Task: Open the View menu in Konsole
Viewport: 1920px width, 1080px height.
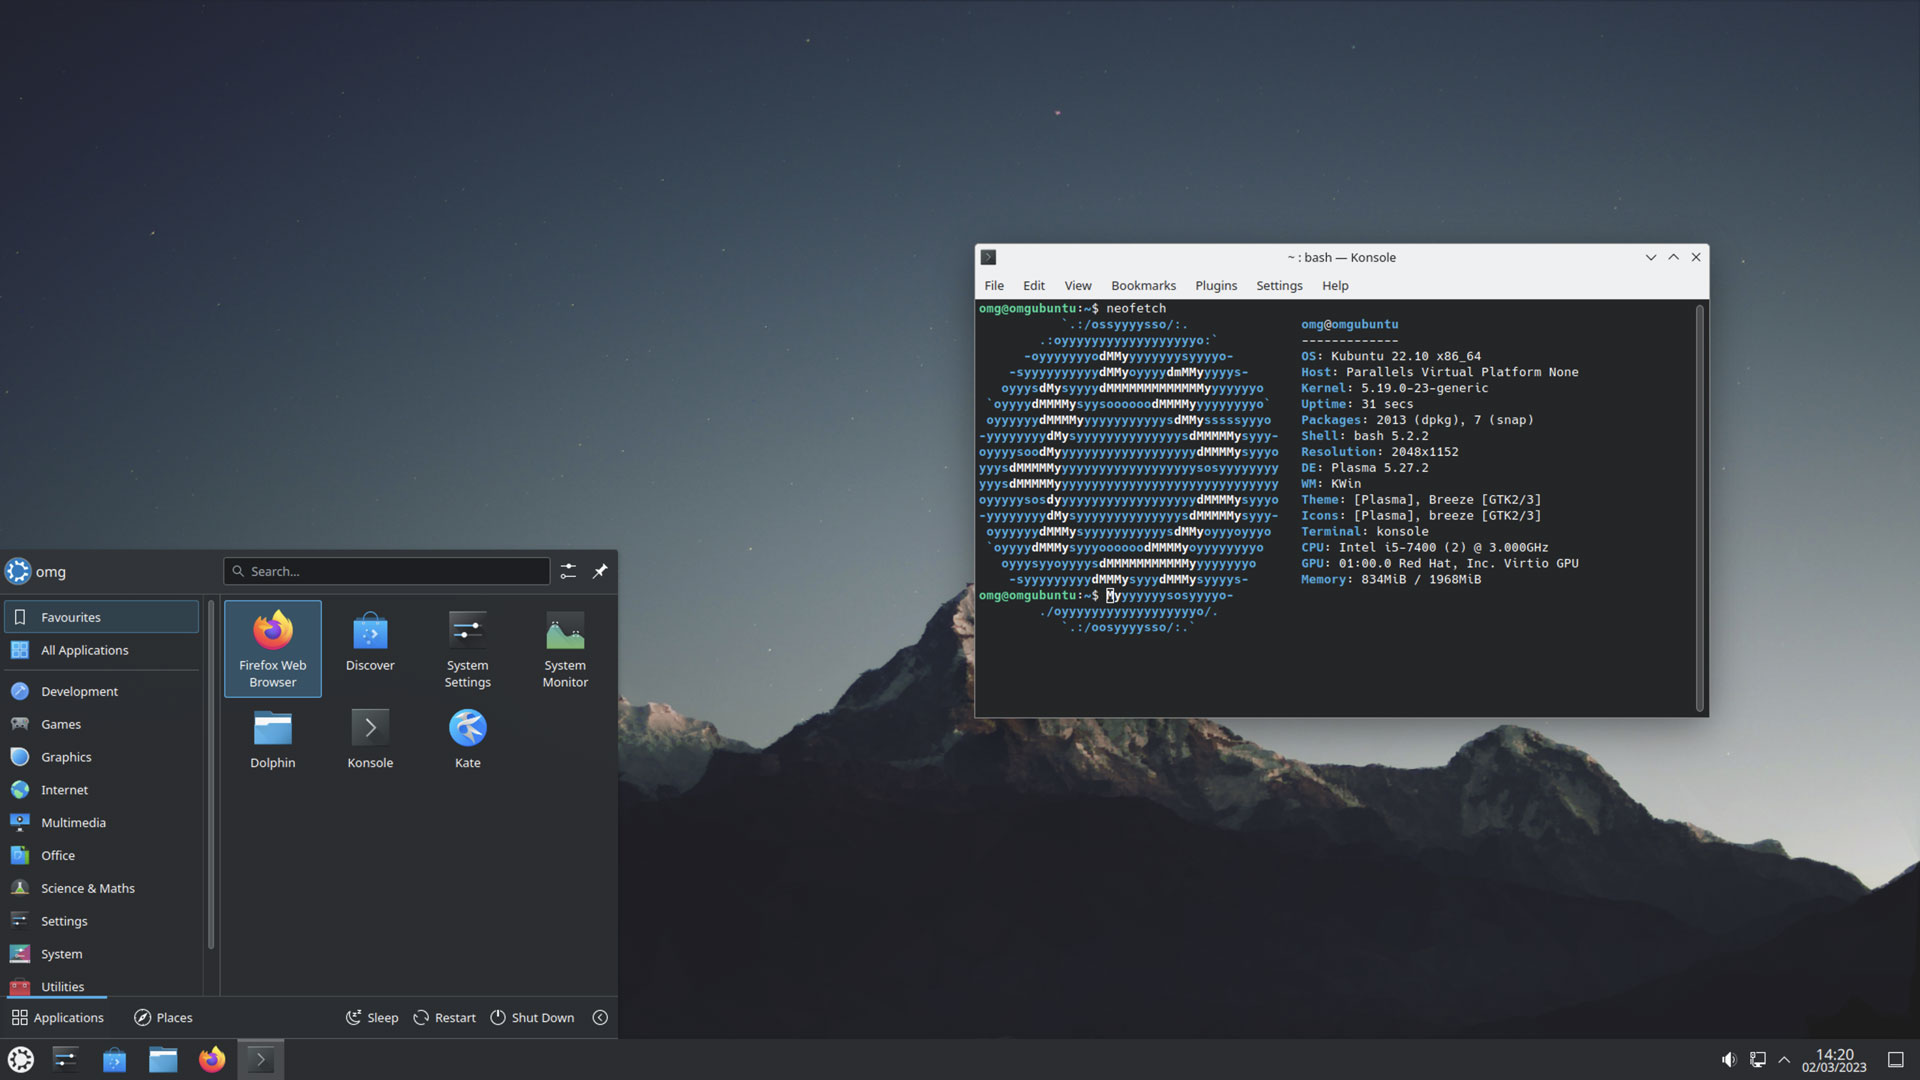Action: click(x=1078, y=285)
